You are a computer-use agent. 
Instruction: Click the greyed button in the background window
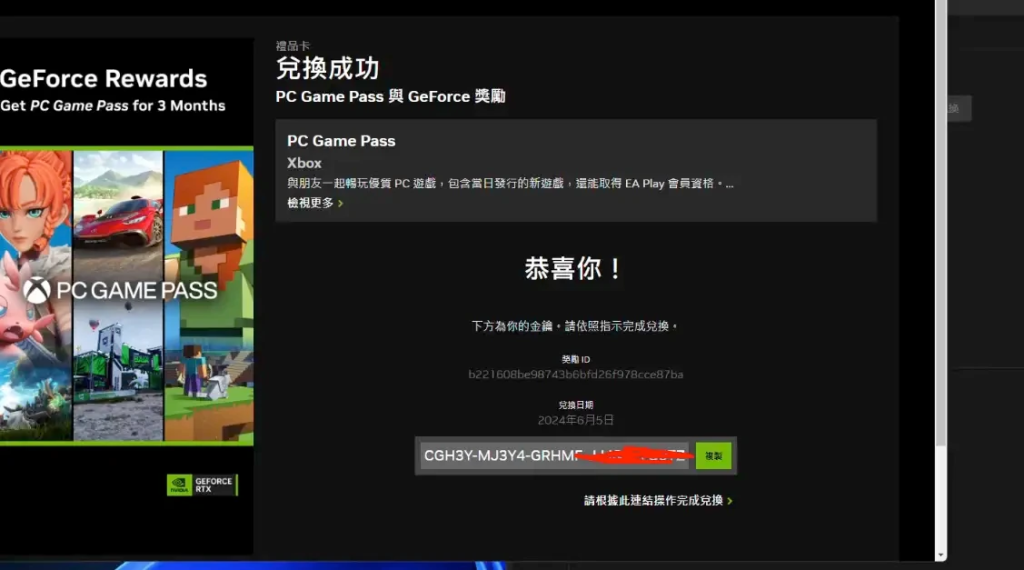tap(959, 108)
